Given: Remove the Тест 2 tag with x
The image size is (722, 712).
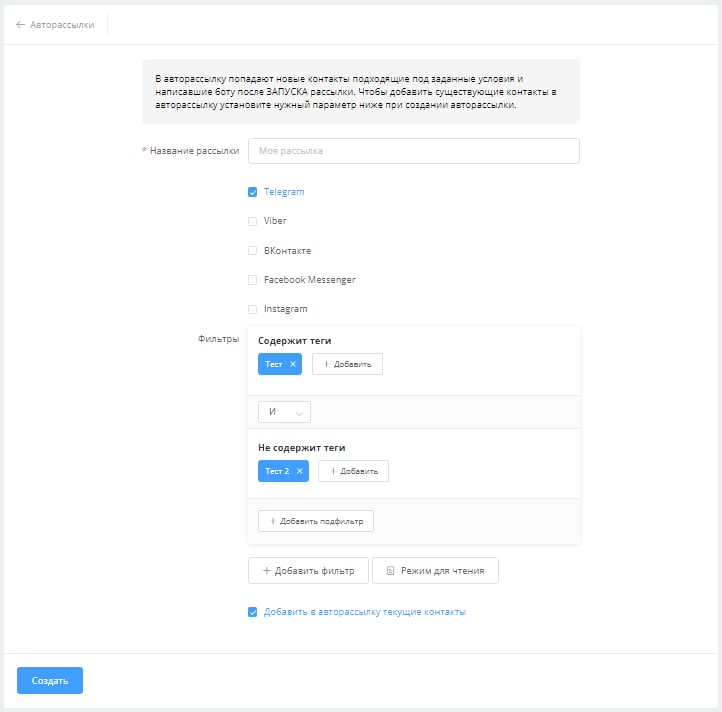Looking at the screenshot, I should (x=299, y=471).
